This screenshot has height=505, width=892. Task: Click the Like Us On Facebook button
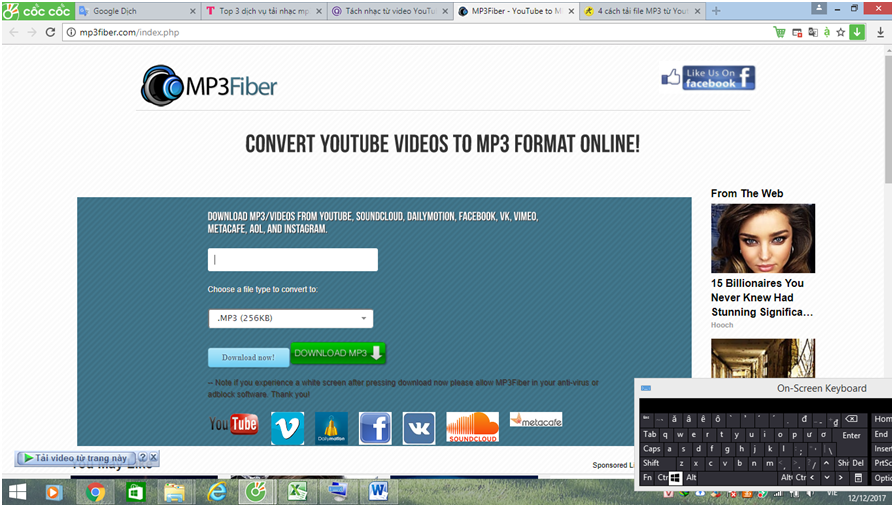(x=708, y=78)
